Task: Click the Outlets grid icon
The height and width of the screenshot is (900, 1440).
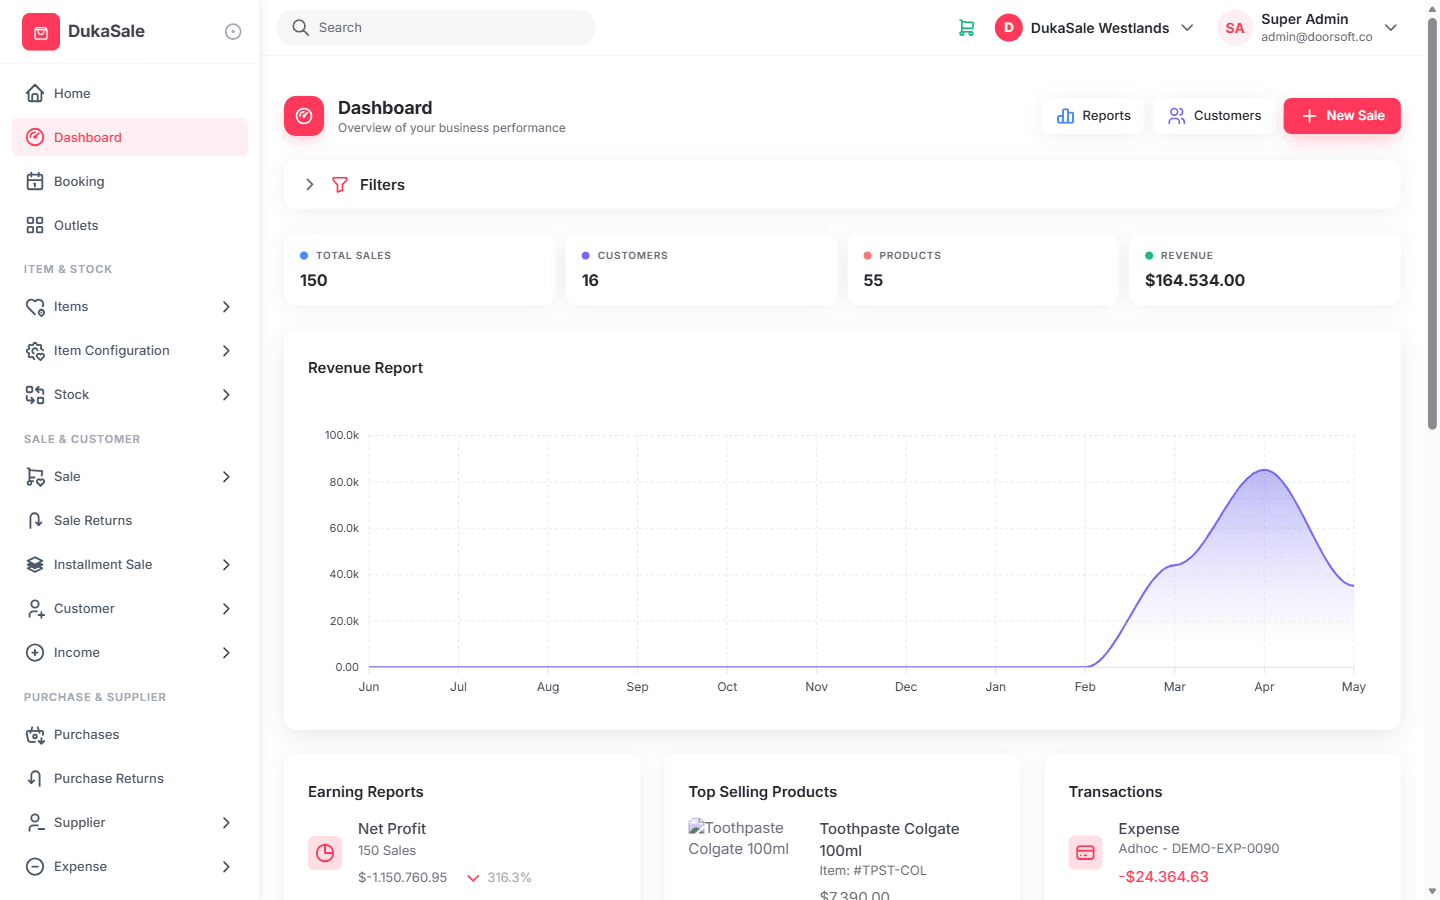Action: tap(35, 225)
